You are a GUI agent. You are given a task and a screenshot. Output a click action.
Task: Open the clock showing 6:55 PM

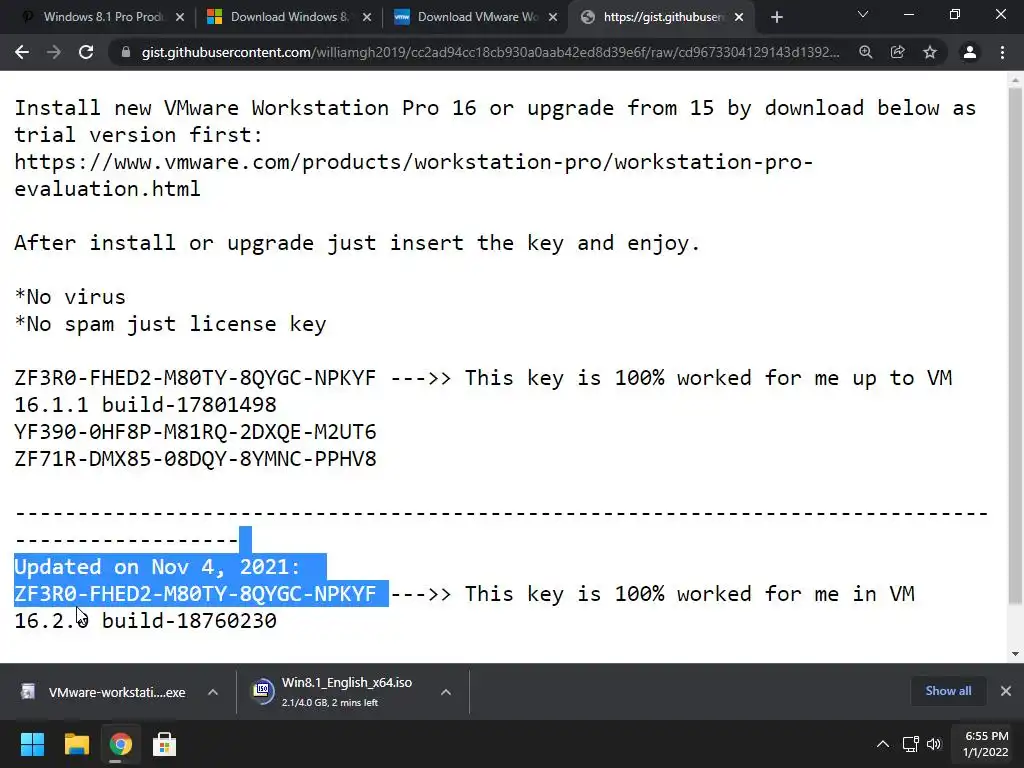point(985,744)
